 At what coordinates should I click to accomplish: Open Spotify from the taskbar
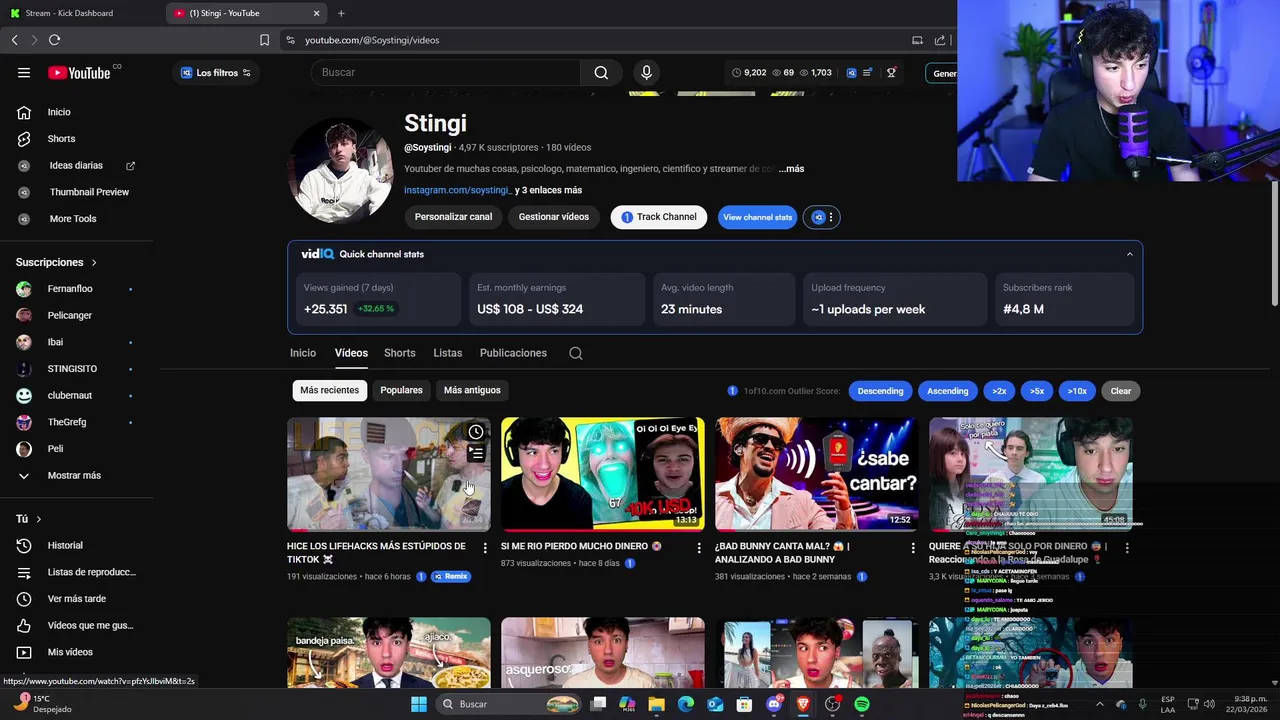tap(862, 704)
